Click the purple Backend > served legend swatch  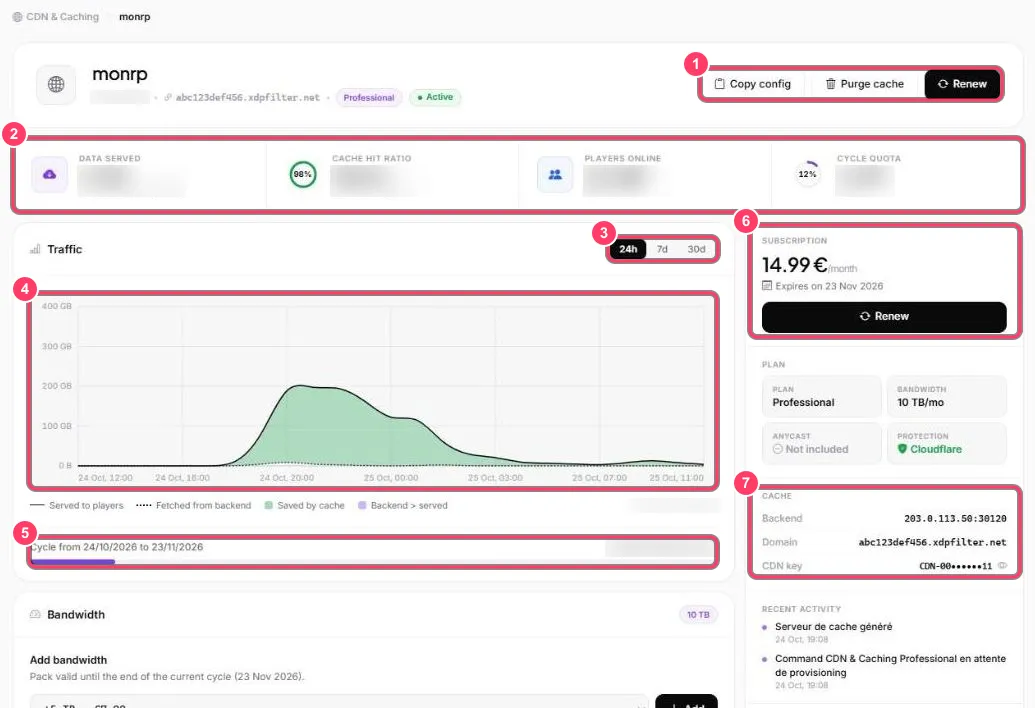click(362, 505)
